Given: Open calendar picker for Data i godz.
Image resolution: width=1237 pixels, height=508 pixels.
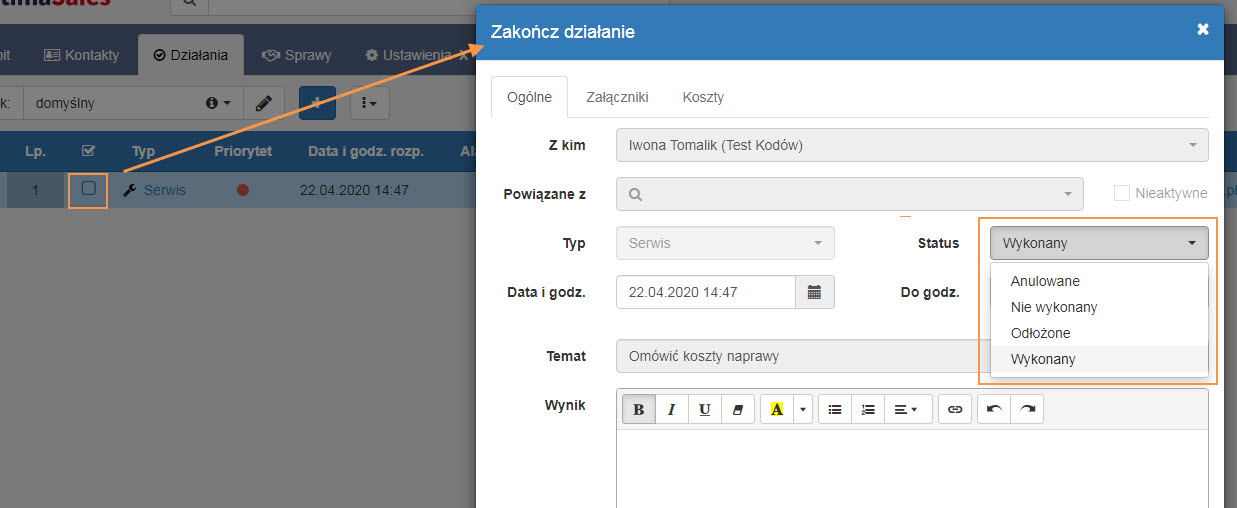Looking at the screenshot, I should pos(814,292).
